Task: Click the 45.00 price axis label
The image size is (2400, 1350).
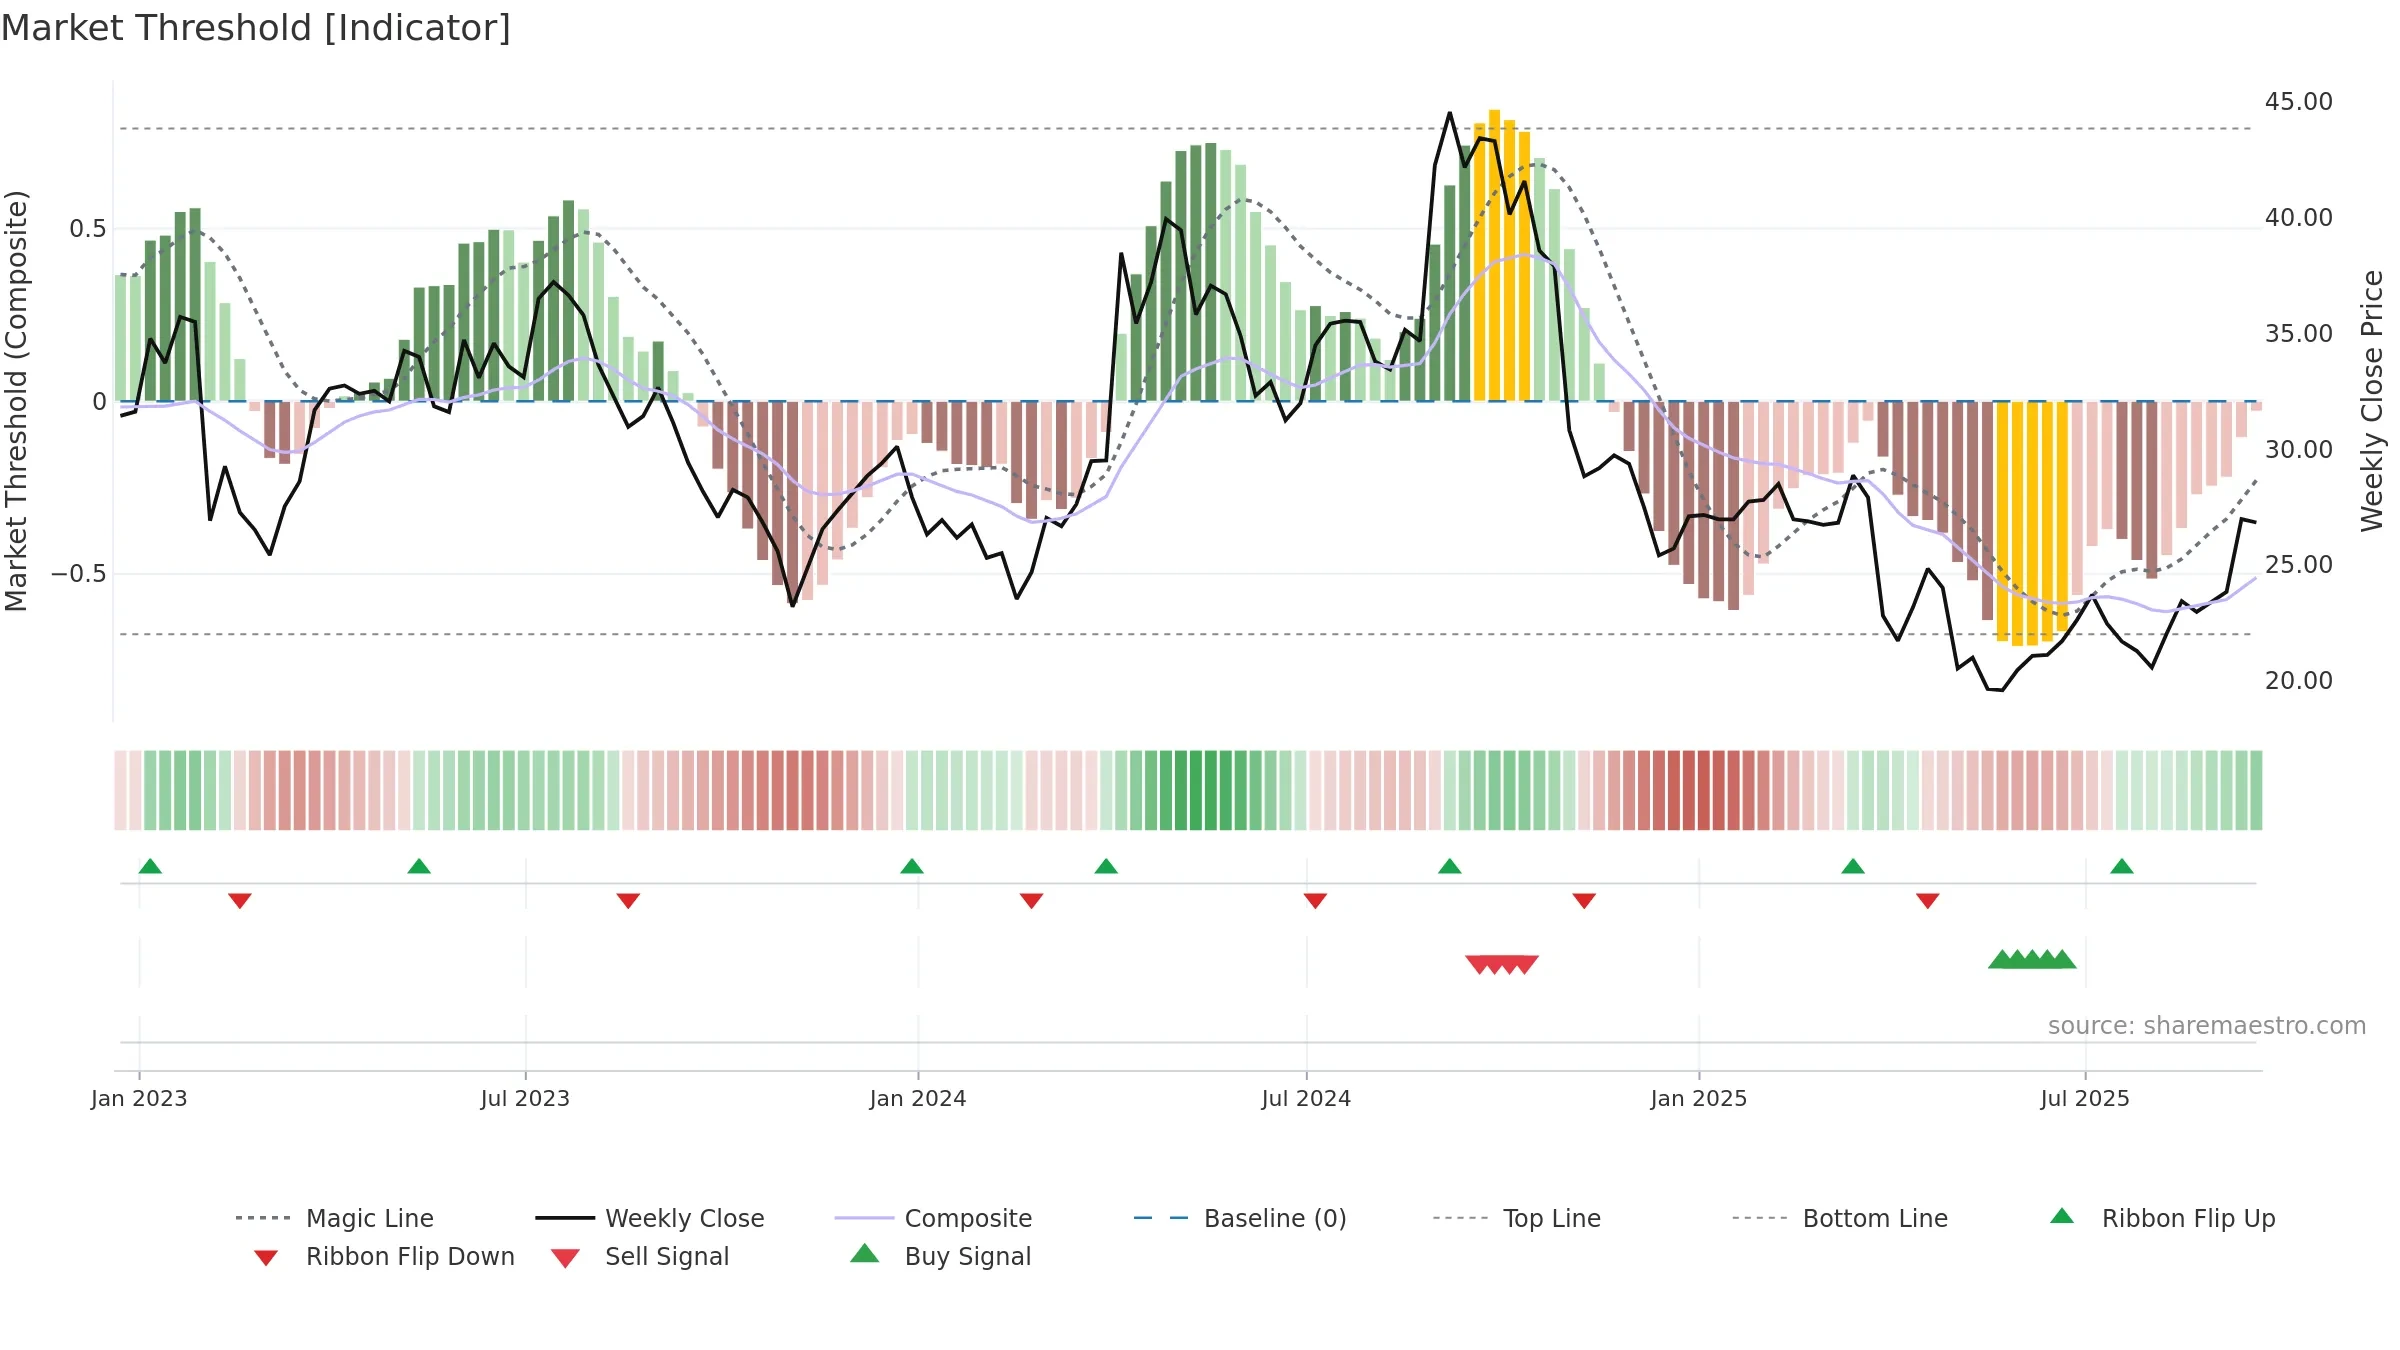Action: 2299,102
